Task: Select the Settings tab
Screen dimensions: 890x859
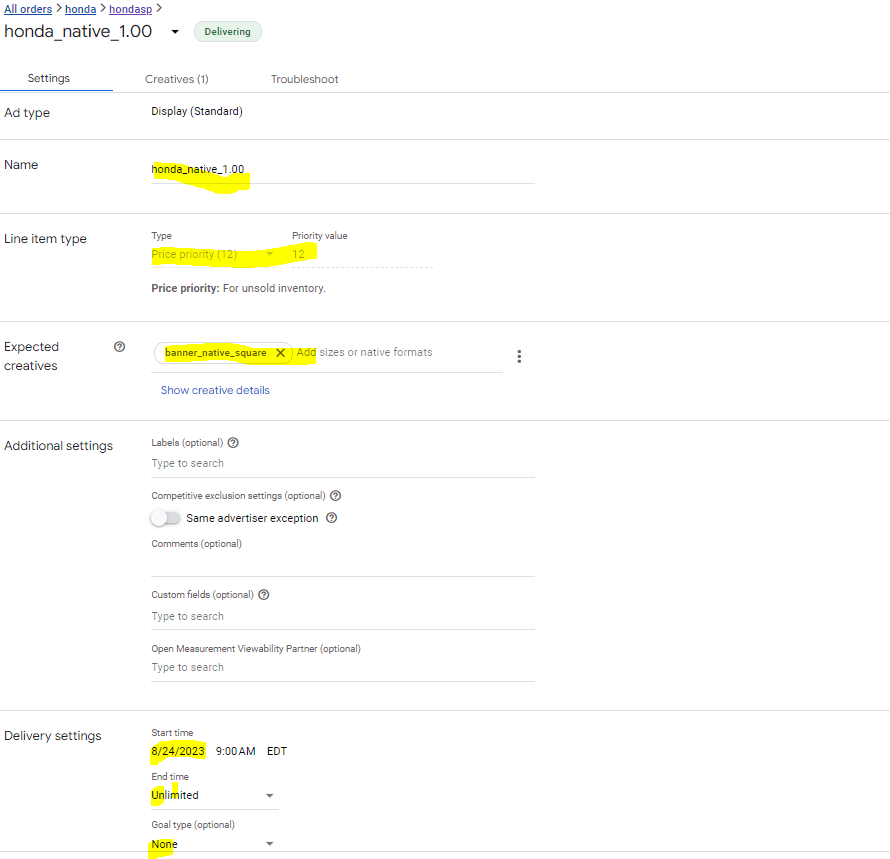Action: coord(48,79)
